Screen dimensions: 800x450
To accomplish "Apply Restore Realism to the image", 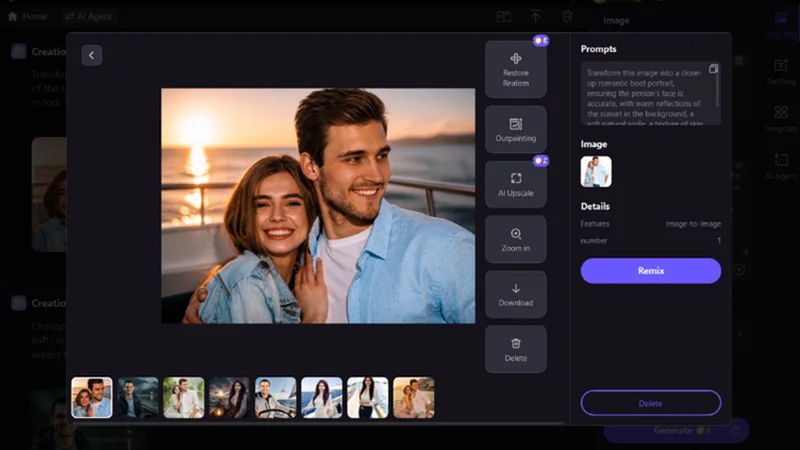I will (516, 70).
